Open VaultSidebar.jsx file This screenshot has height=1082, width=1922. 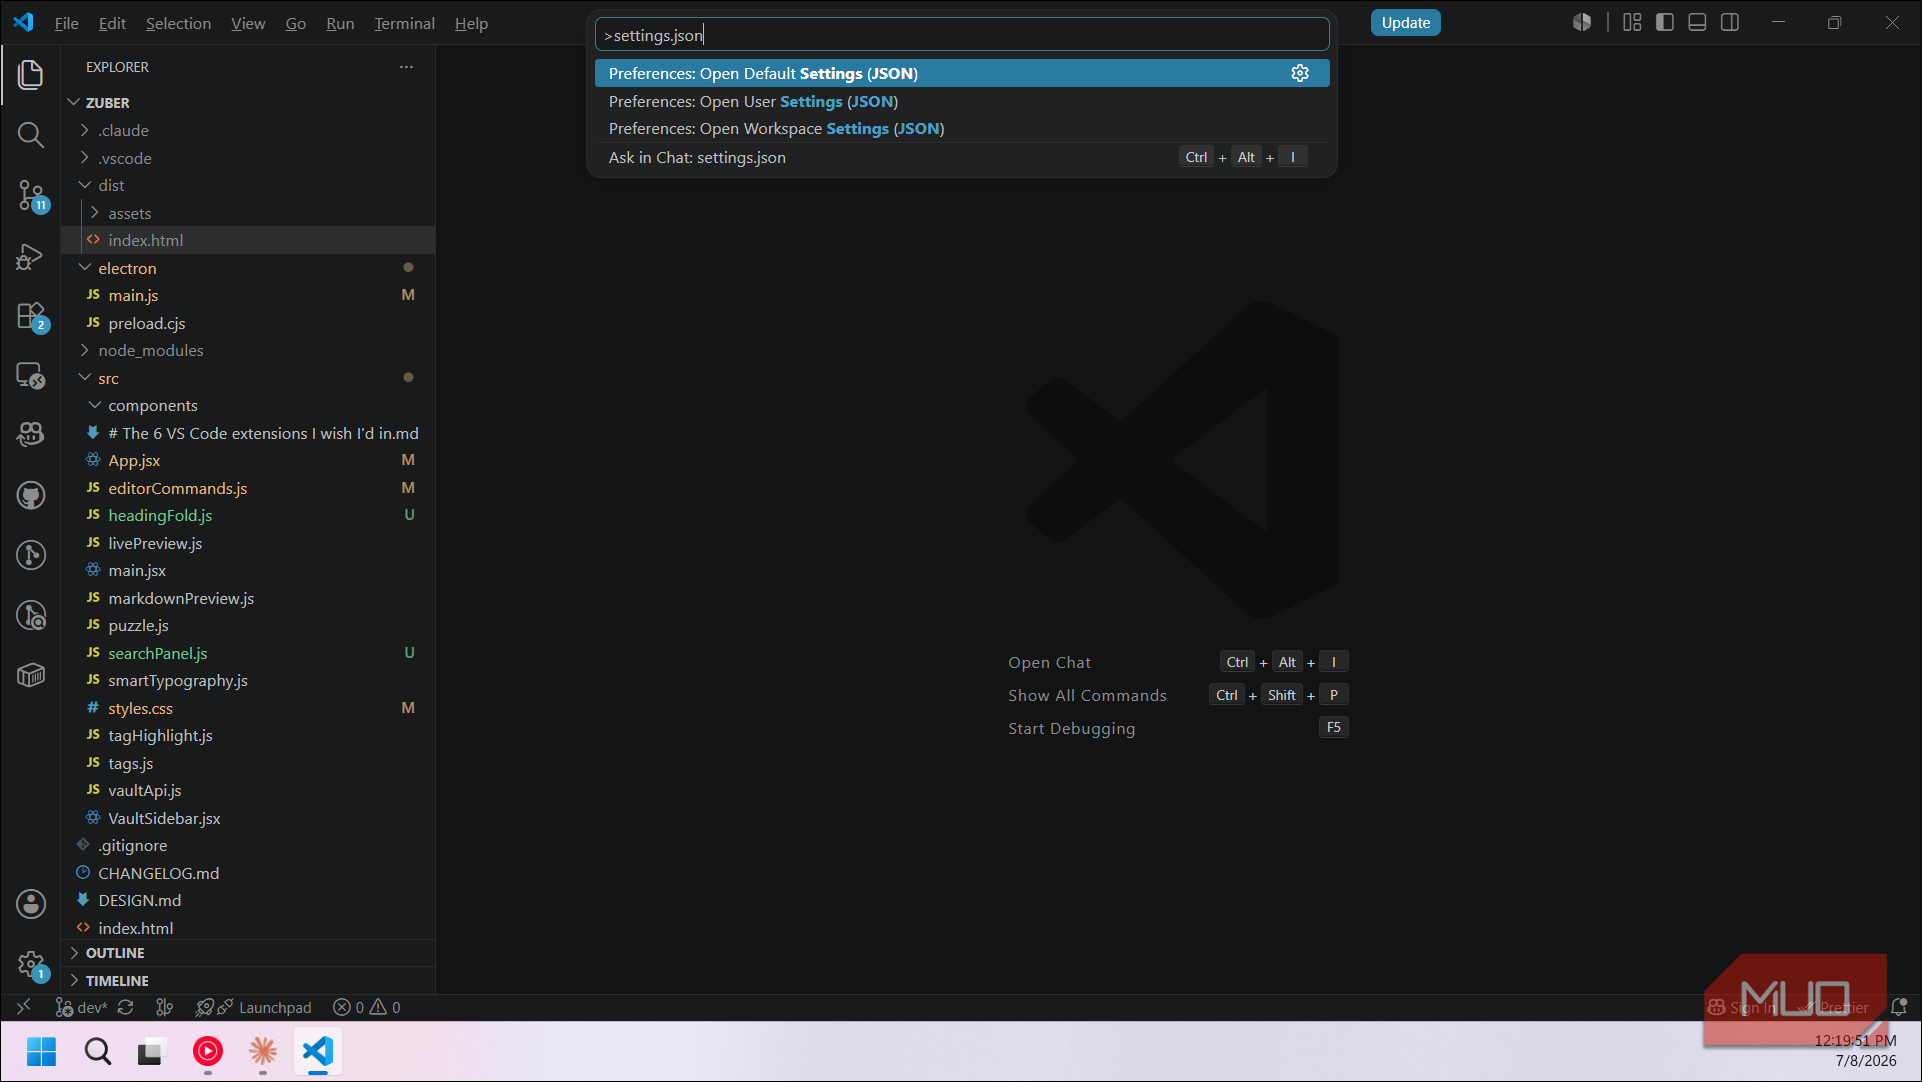248,818
